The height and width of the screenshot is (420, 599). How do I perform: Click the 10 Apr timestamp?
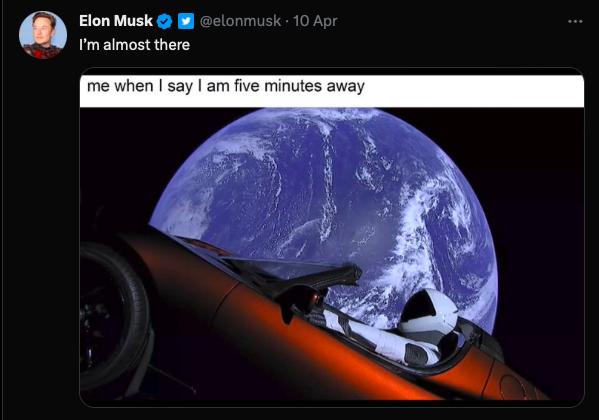[x=315, y=21]
